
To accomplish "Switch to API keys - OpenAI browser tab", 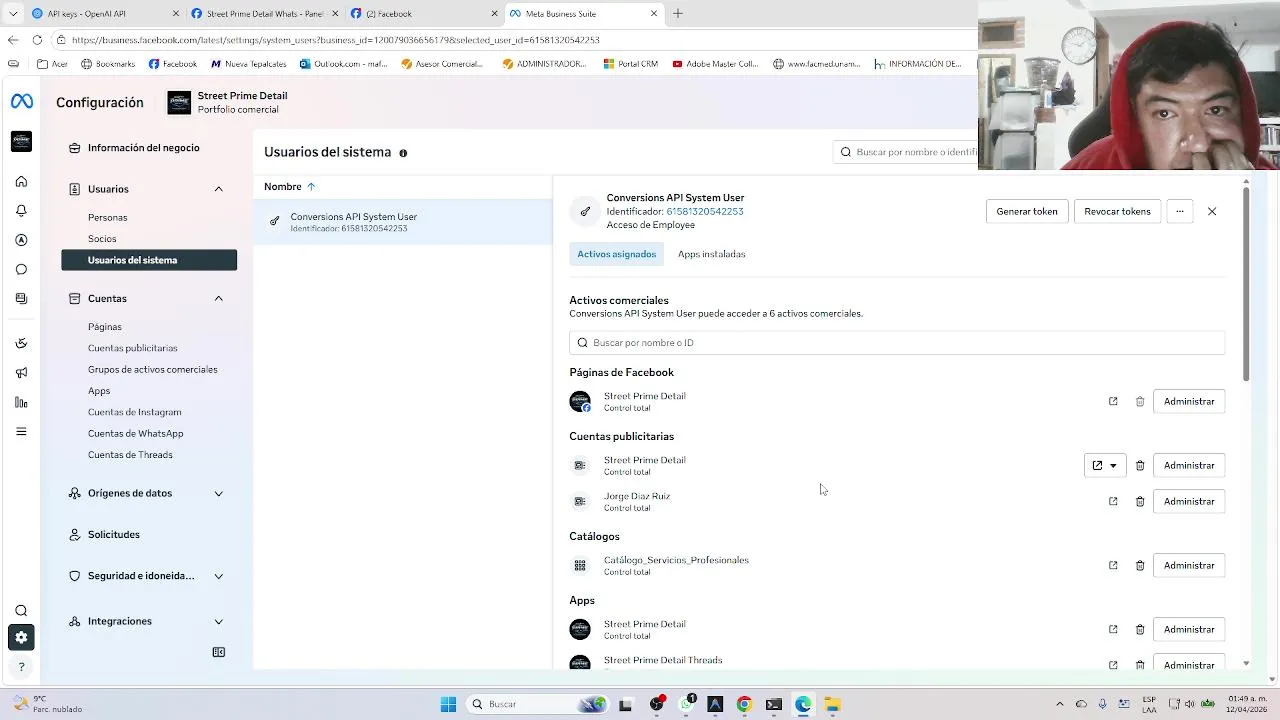I will [105, 14].
